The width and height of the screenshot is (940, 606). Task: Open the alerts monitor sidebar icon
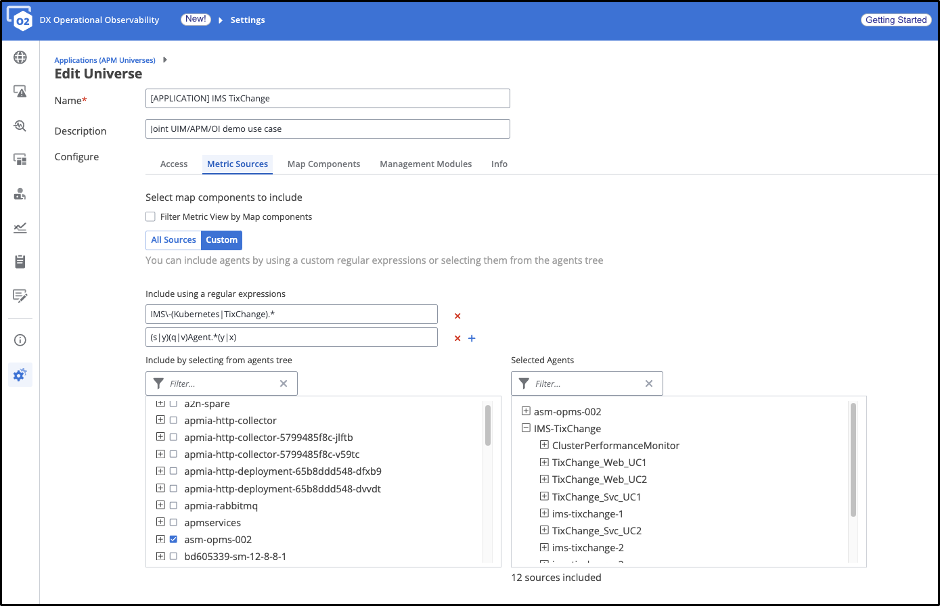tap(20, 91)
